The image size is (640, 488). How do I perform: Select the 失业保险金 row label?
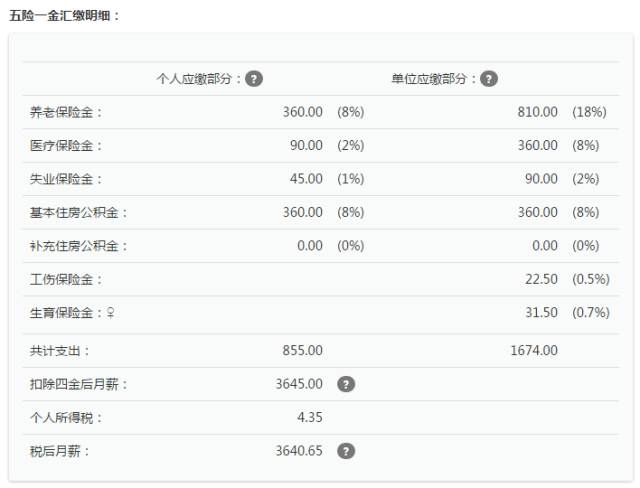[65, 179]
